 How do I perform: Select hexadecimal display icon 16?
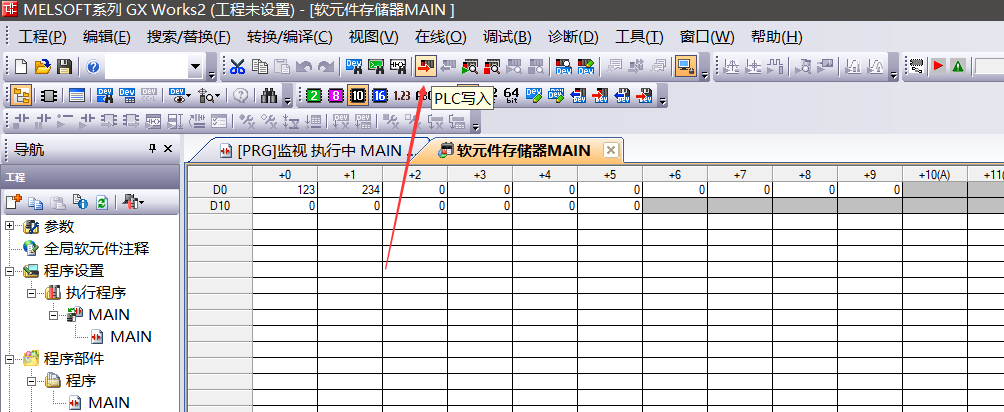[x=380, y=96]
